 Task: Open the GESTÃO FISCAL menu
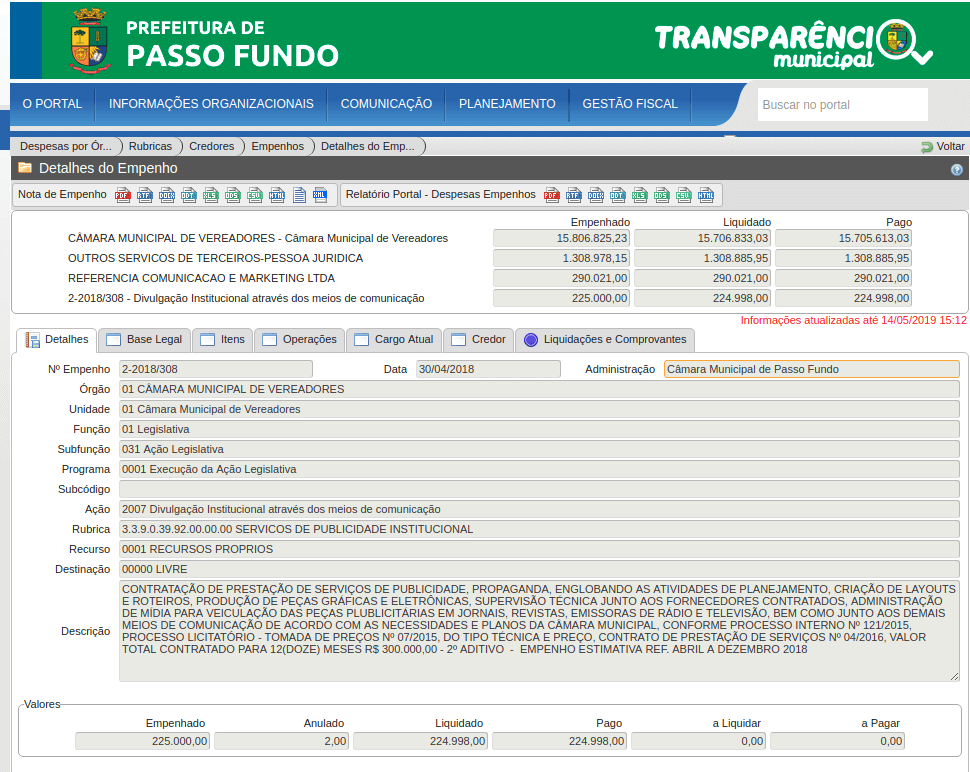(x=630, y=104)
